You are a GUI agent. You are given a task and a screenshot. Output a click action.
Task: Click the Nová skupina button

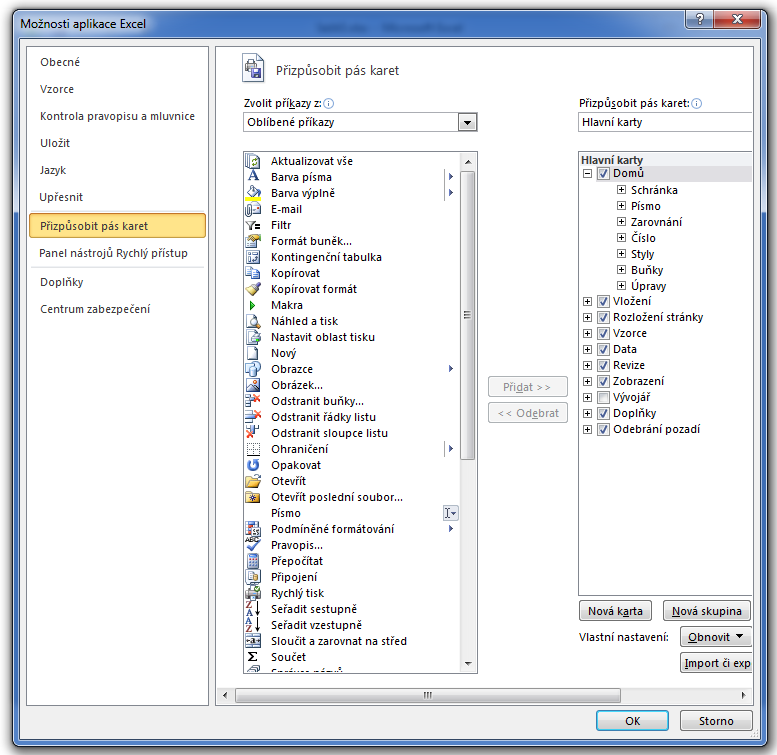click(707, 611)
